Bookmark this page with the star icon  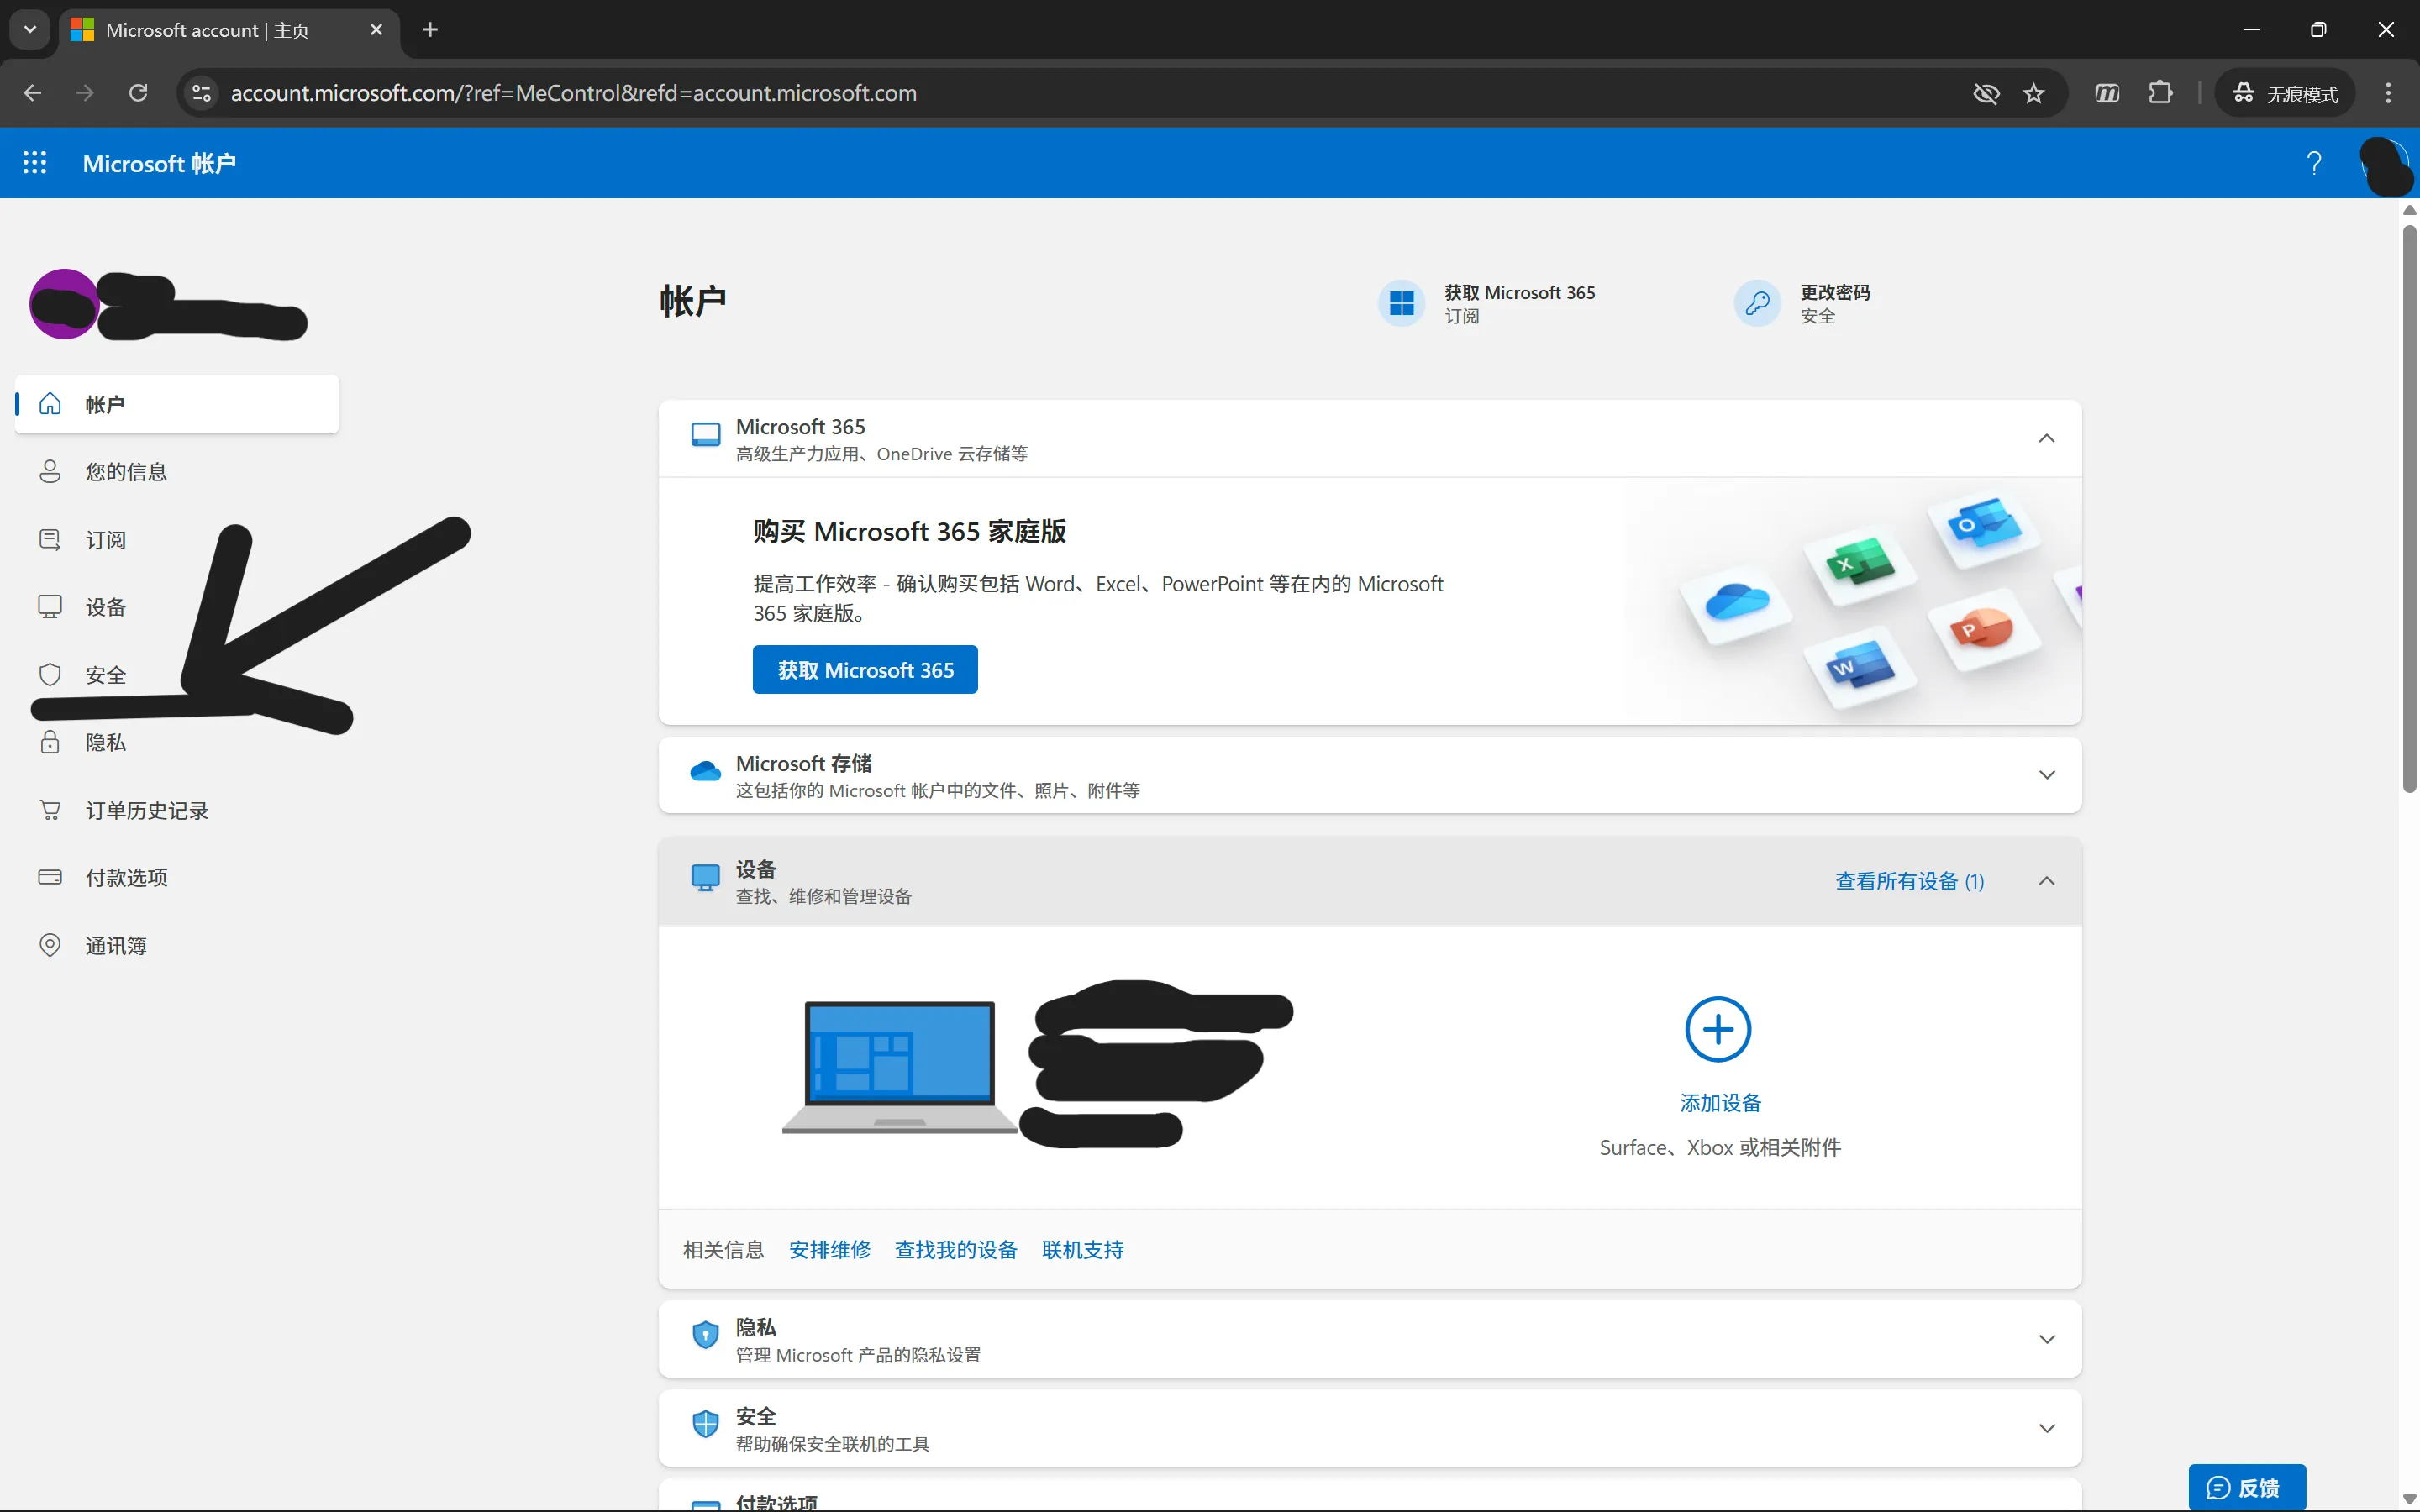pyautogui.click(x=2034, y=93)
